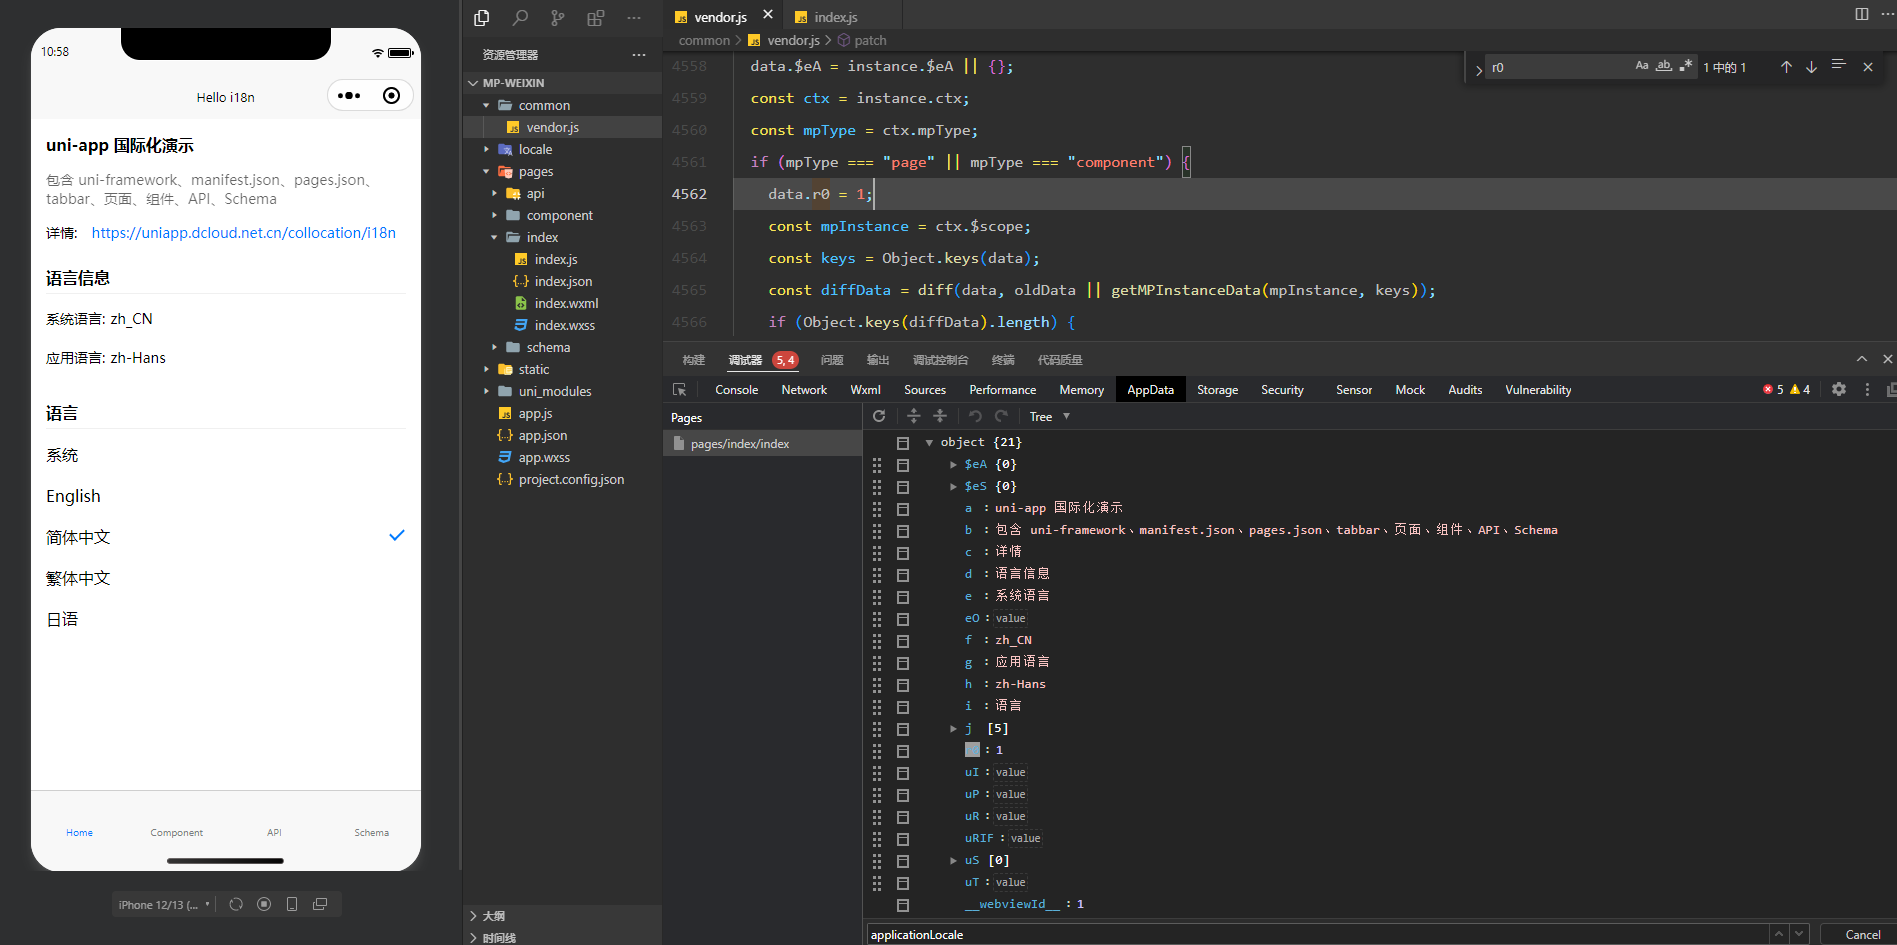
Task: Click the copy files icon in explorer toolbar
Action: tap(481, 18)
